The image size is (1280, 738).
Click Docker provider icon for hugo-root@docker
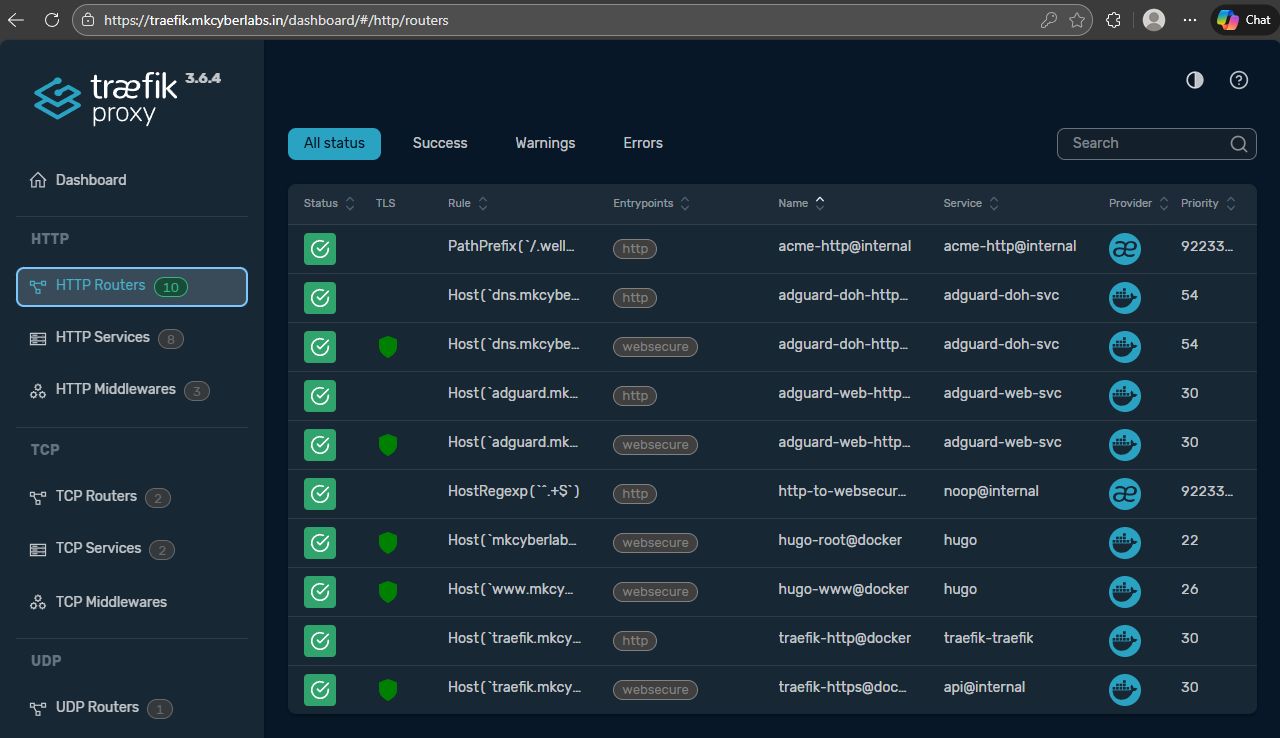tap(1125, 543)
